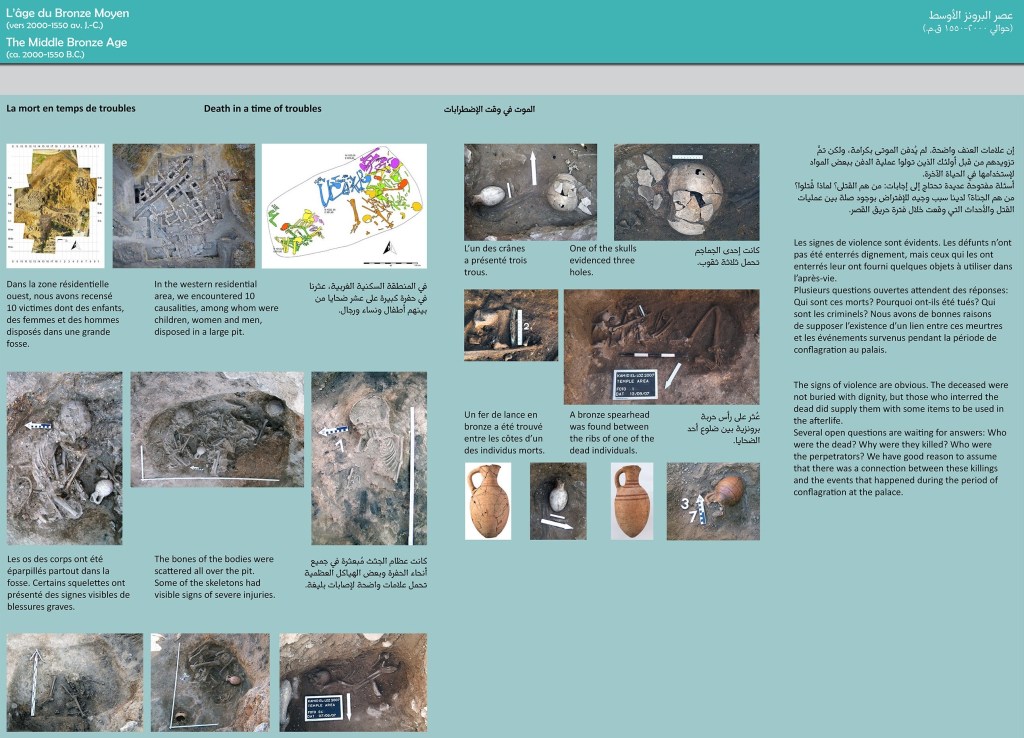The image size is (1024, 738).
Task: Select the "L'âge du Bronze Moyen" heading
Action: click(x=53, y=14)
